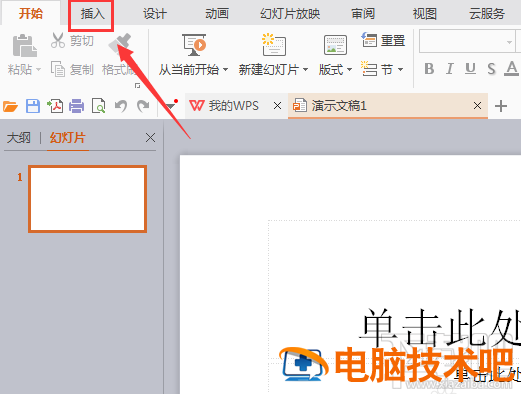Toggle underline formatting
Image resolution: width=521 pixels, height=394 pixels.
(x=470, y=69)
